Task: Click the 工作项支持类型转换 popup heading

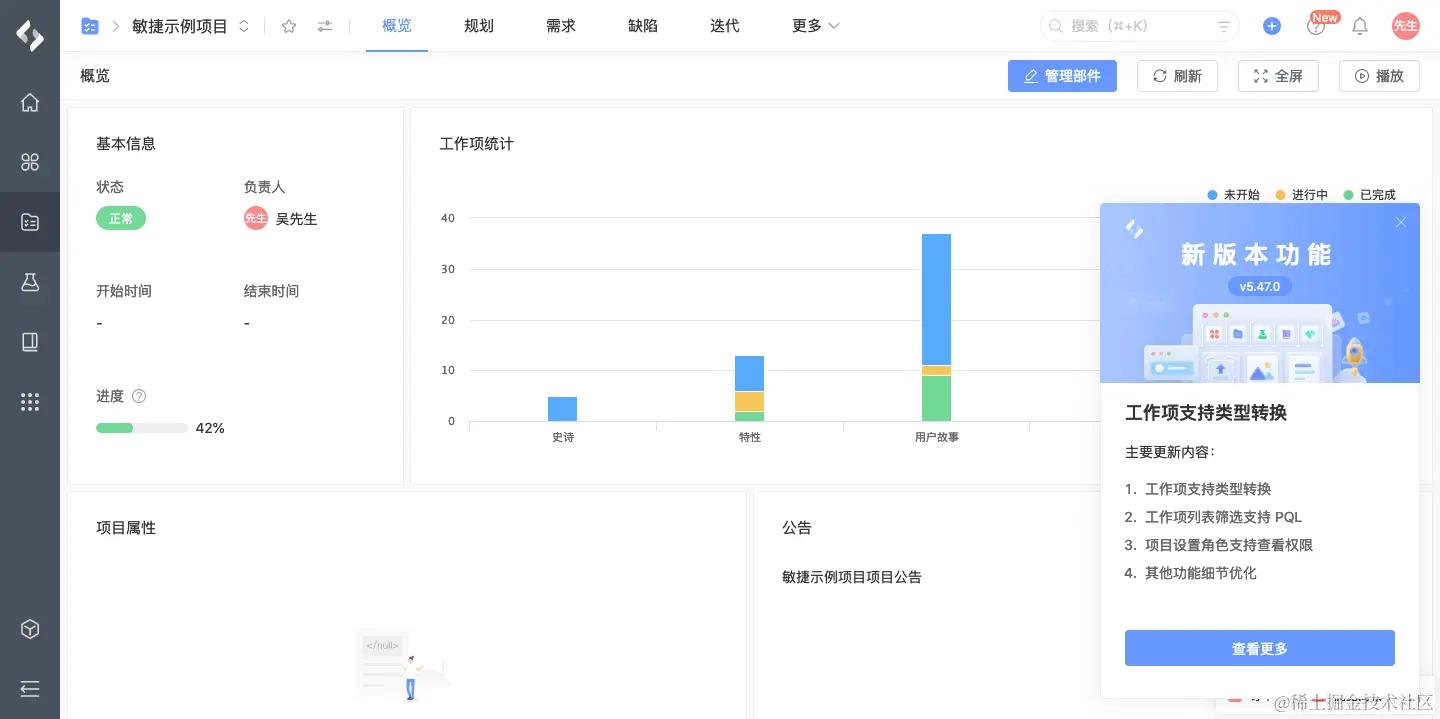Action: [x=1206, y=412]
